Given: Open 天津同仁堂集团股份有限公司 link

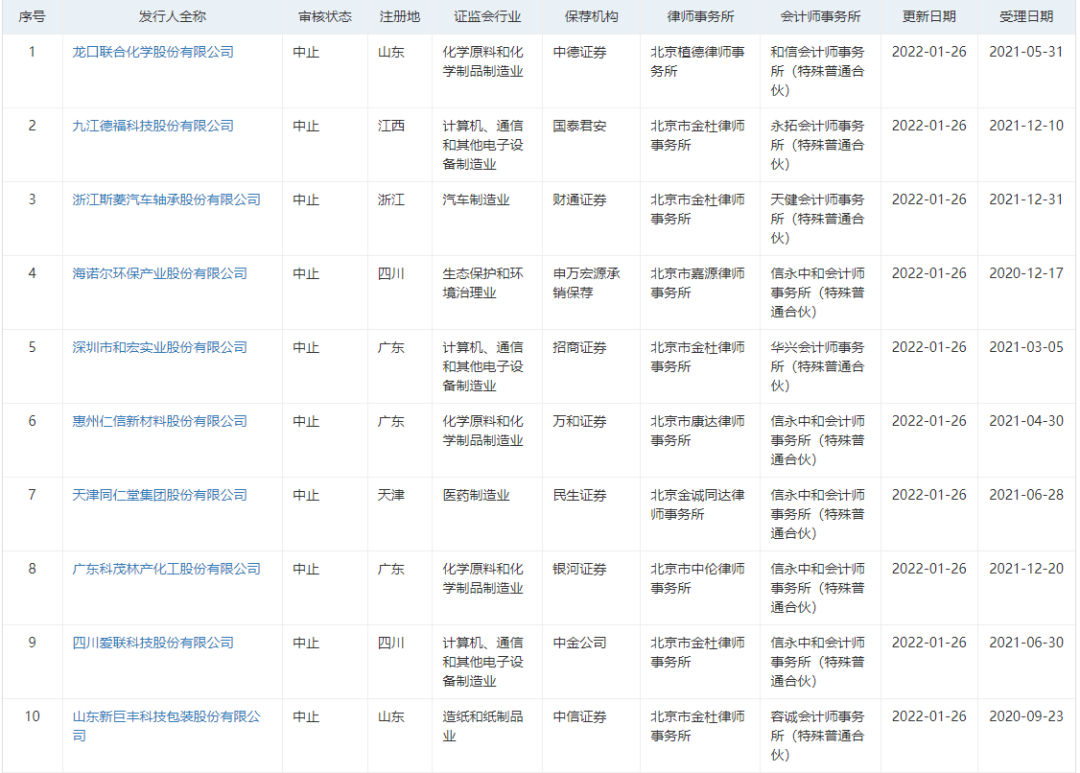Looking at the screenshot, I should coord(160,495).
